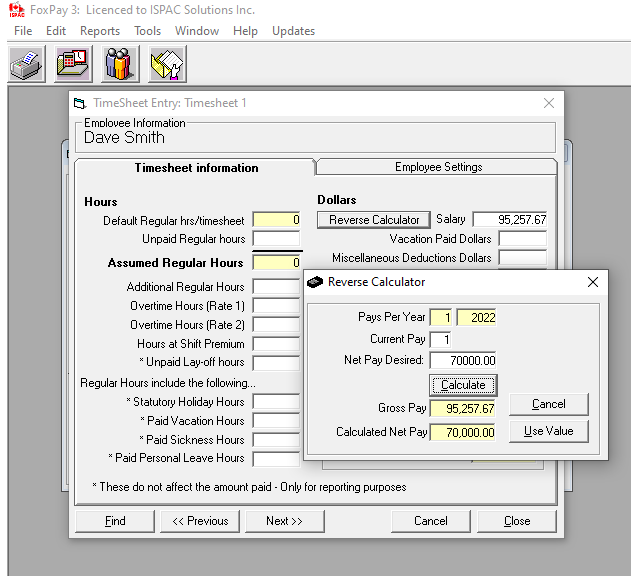Open the Reports menu
631x576 pixels.
tap(100, 31)
